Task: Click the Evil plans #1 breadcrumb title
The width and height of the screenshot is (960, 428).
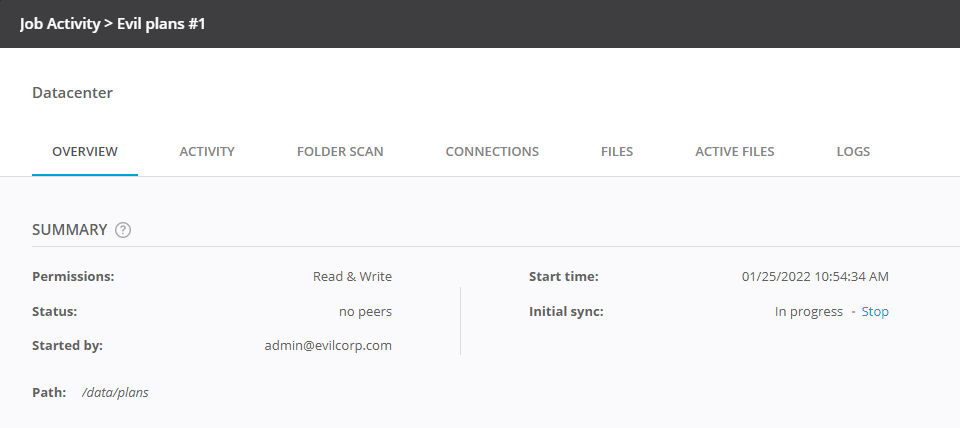Action: coord(161,23)
